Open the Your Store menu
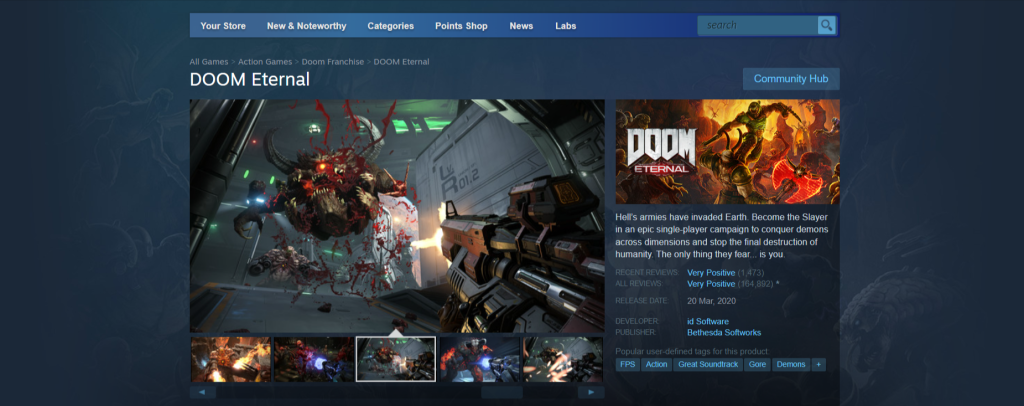The image size is (1024, 406). coord(224,26)
